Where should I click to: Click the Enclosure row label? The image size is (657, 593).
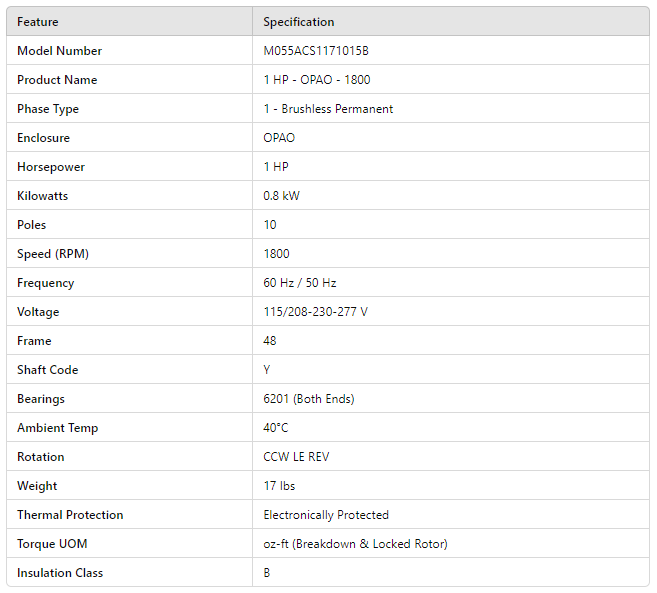(x=43, y=138)
